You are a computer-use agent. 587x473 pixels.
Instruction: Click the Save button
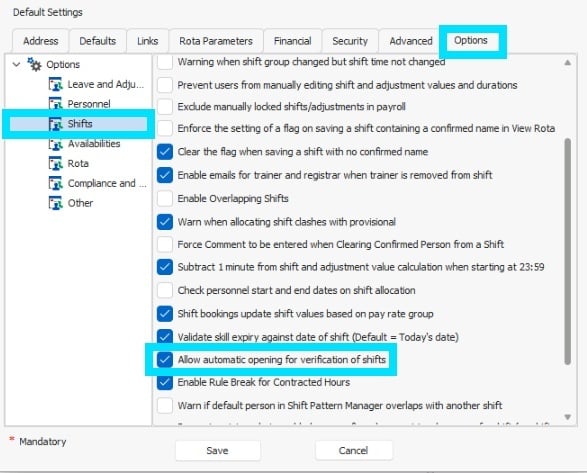pyautogui.click(x=218, y=451)
